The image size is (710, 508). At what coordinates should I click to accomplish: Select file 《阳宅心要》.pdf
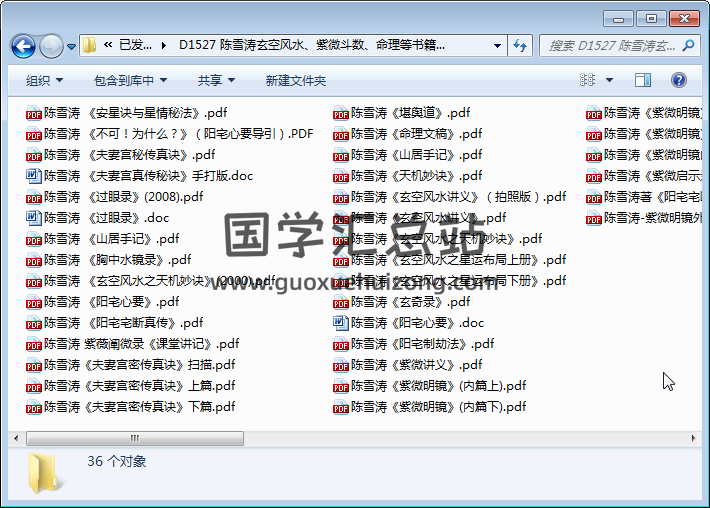[103, 302]
